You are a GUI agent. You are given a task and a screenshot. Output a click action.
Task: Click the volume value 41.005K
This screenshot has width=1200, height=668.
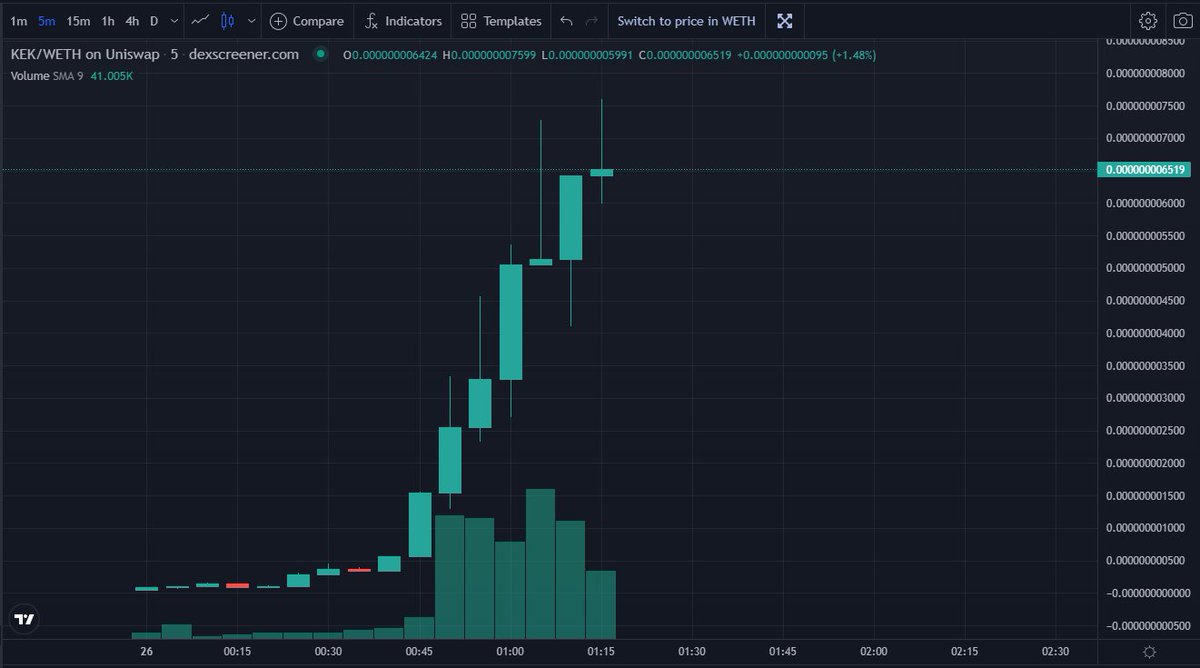pyautogui.click(x=112, y=75)
